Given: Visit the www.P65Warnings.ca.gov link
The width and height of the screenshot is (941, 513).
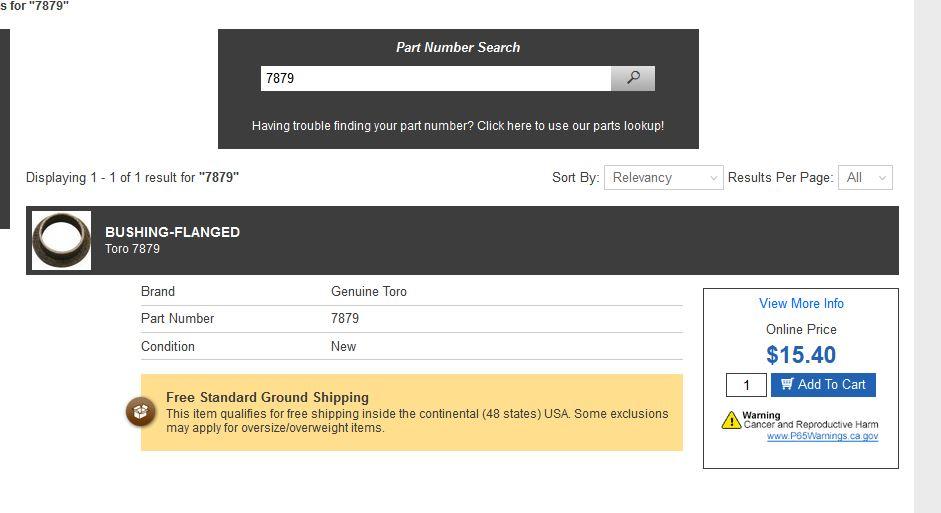Looking at the screenshot, I should (822, 436).
